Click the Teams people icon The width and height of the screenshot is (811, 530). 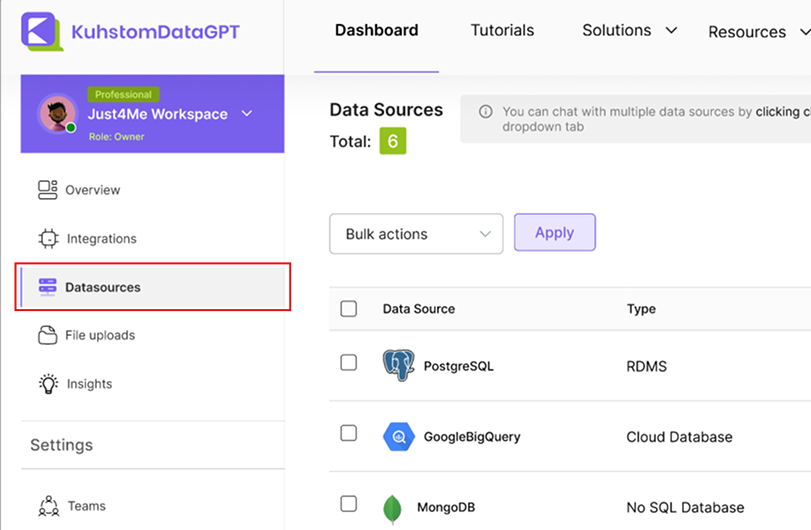[47, 506]
